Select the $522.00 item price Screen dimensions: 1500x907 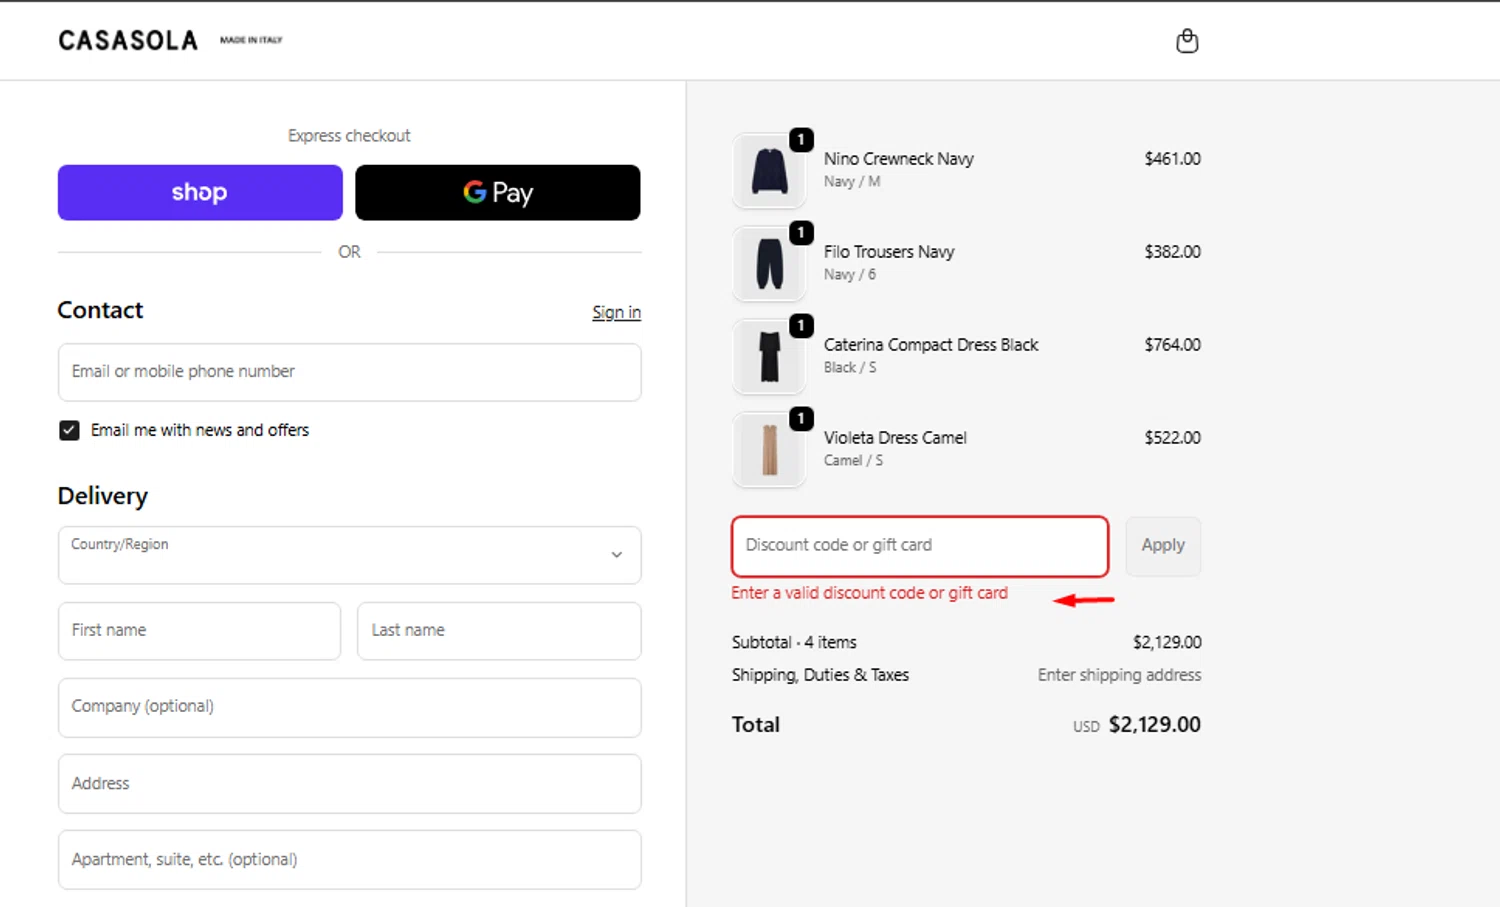pos(1172,438)
